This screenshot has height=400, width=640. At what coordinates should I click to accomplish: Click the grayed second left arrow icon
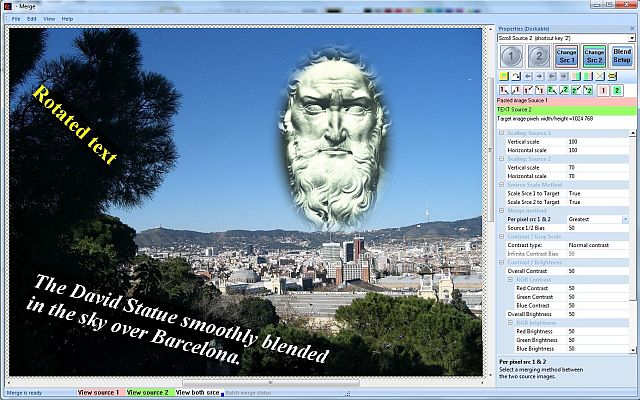(x=552, y=76)
